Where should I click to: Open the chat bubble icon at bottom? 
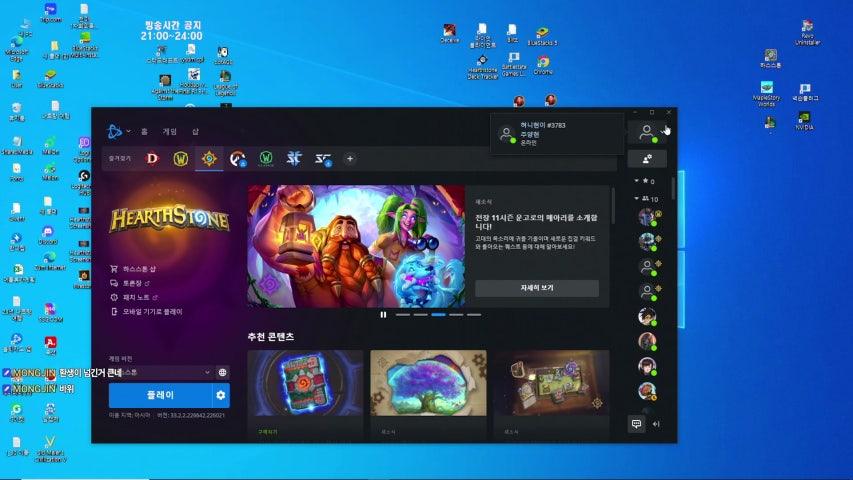tap(636, 423)
